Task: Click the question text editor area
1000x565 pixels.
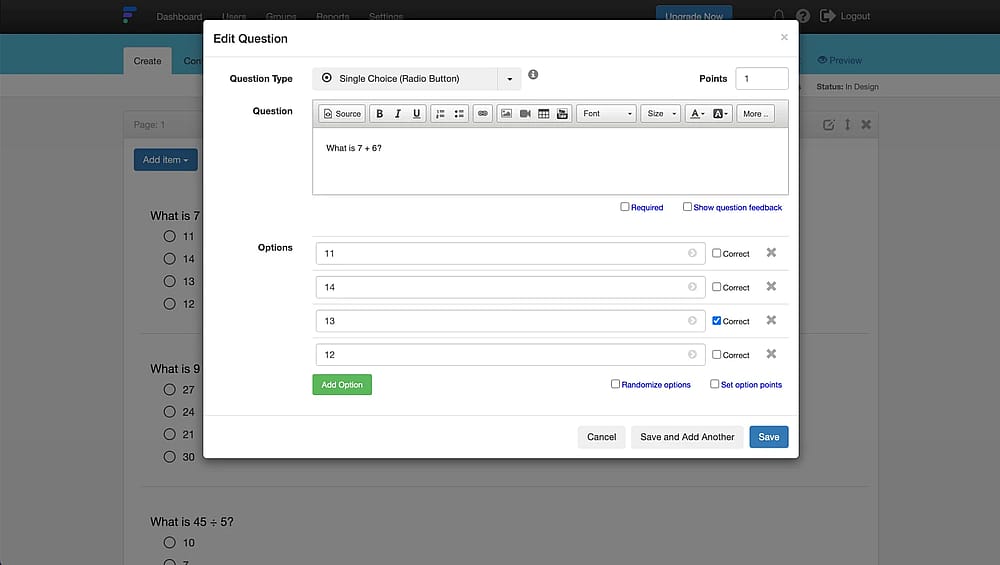Action: click(550, 161)
